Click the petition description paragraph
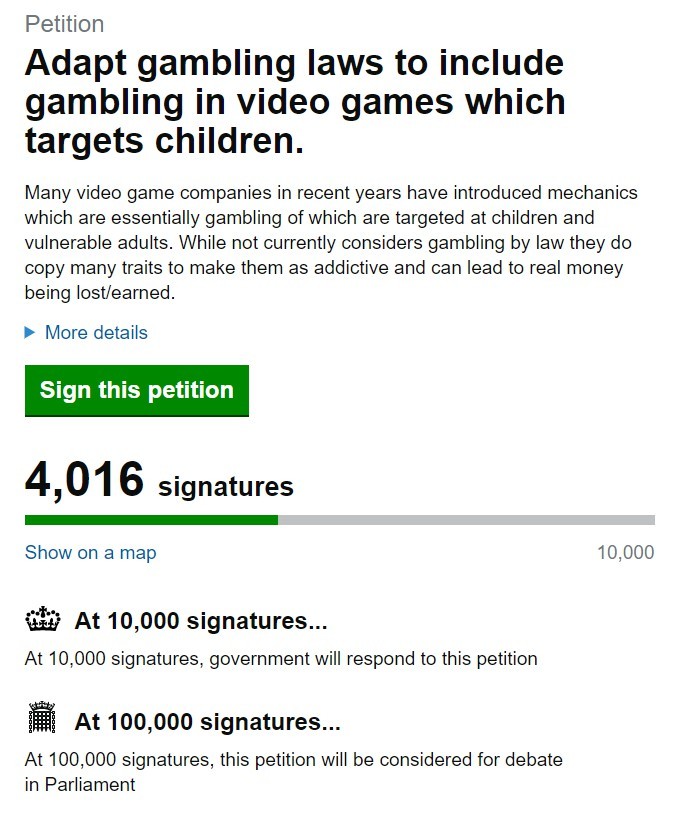 331,243
